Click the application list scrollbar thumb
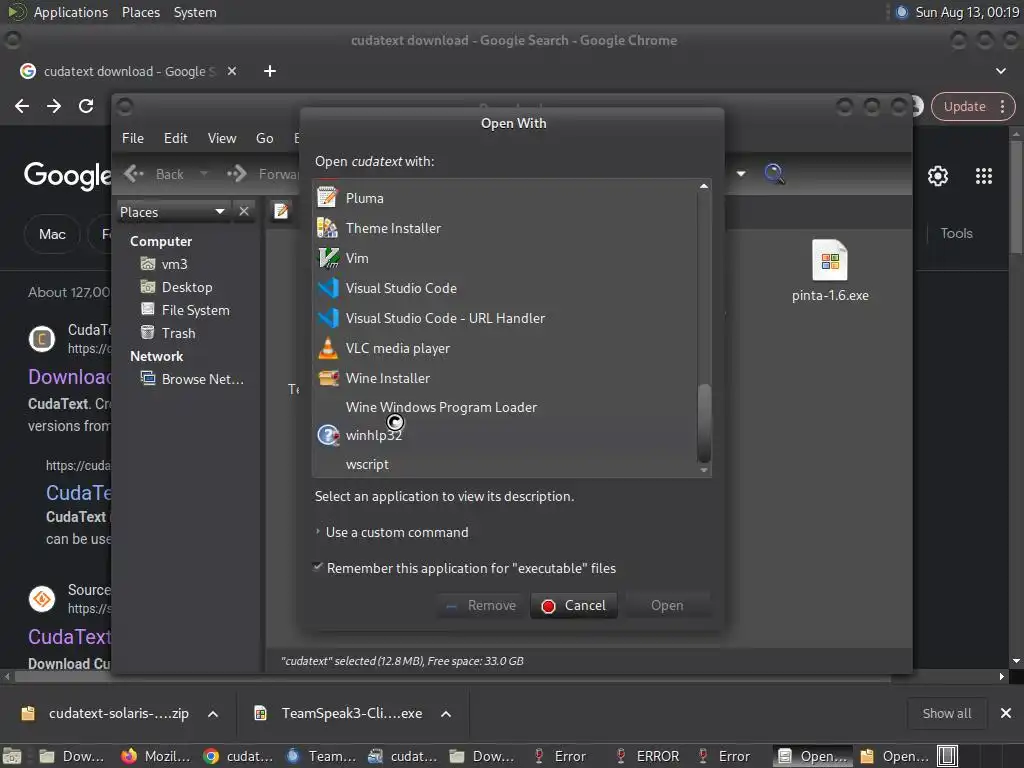The height and width of the screenshot is (768, 1024). point(703,423)
